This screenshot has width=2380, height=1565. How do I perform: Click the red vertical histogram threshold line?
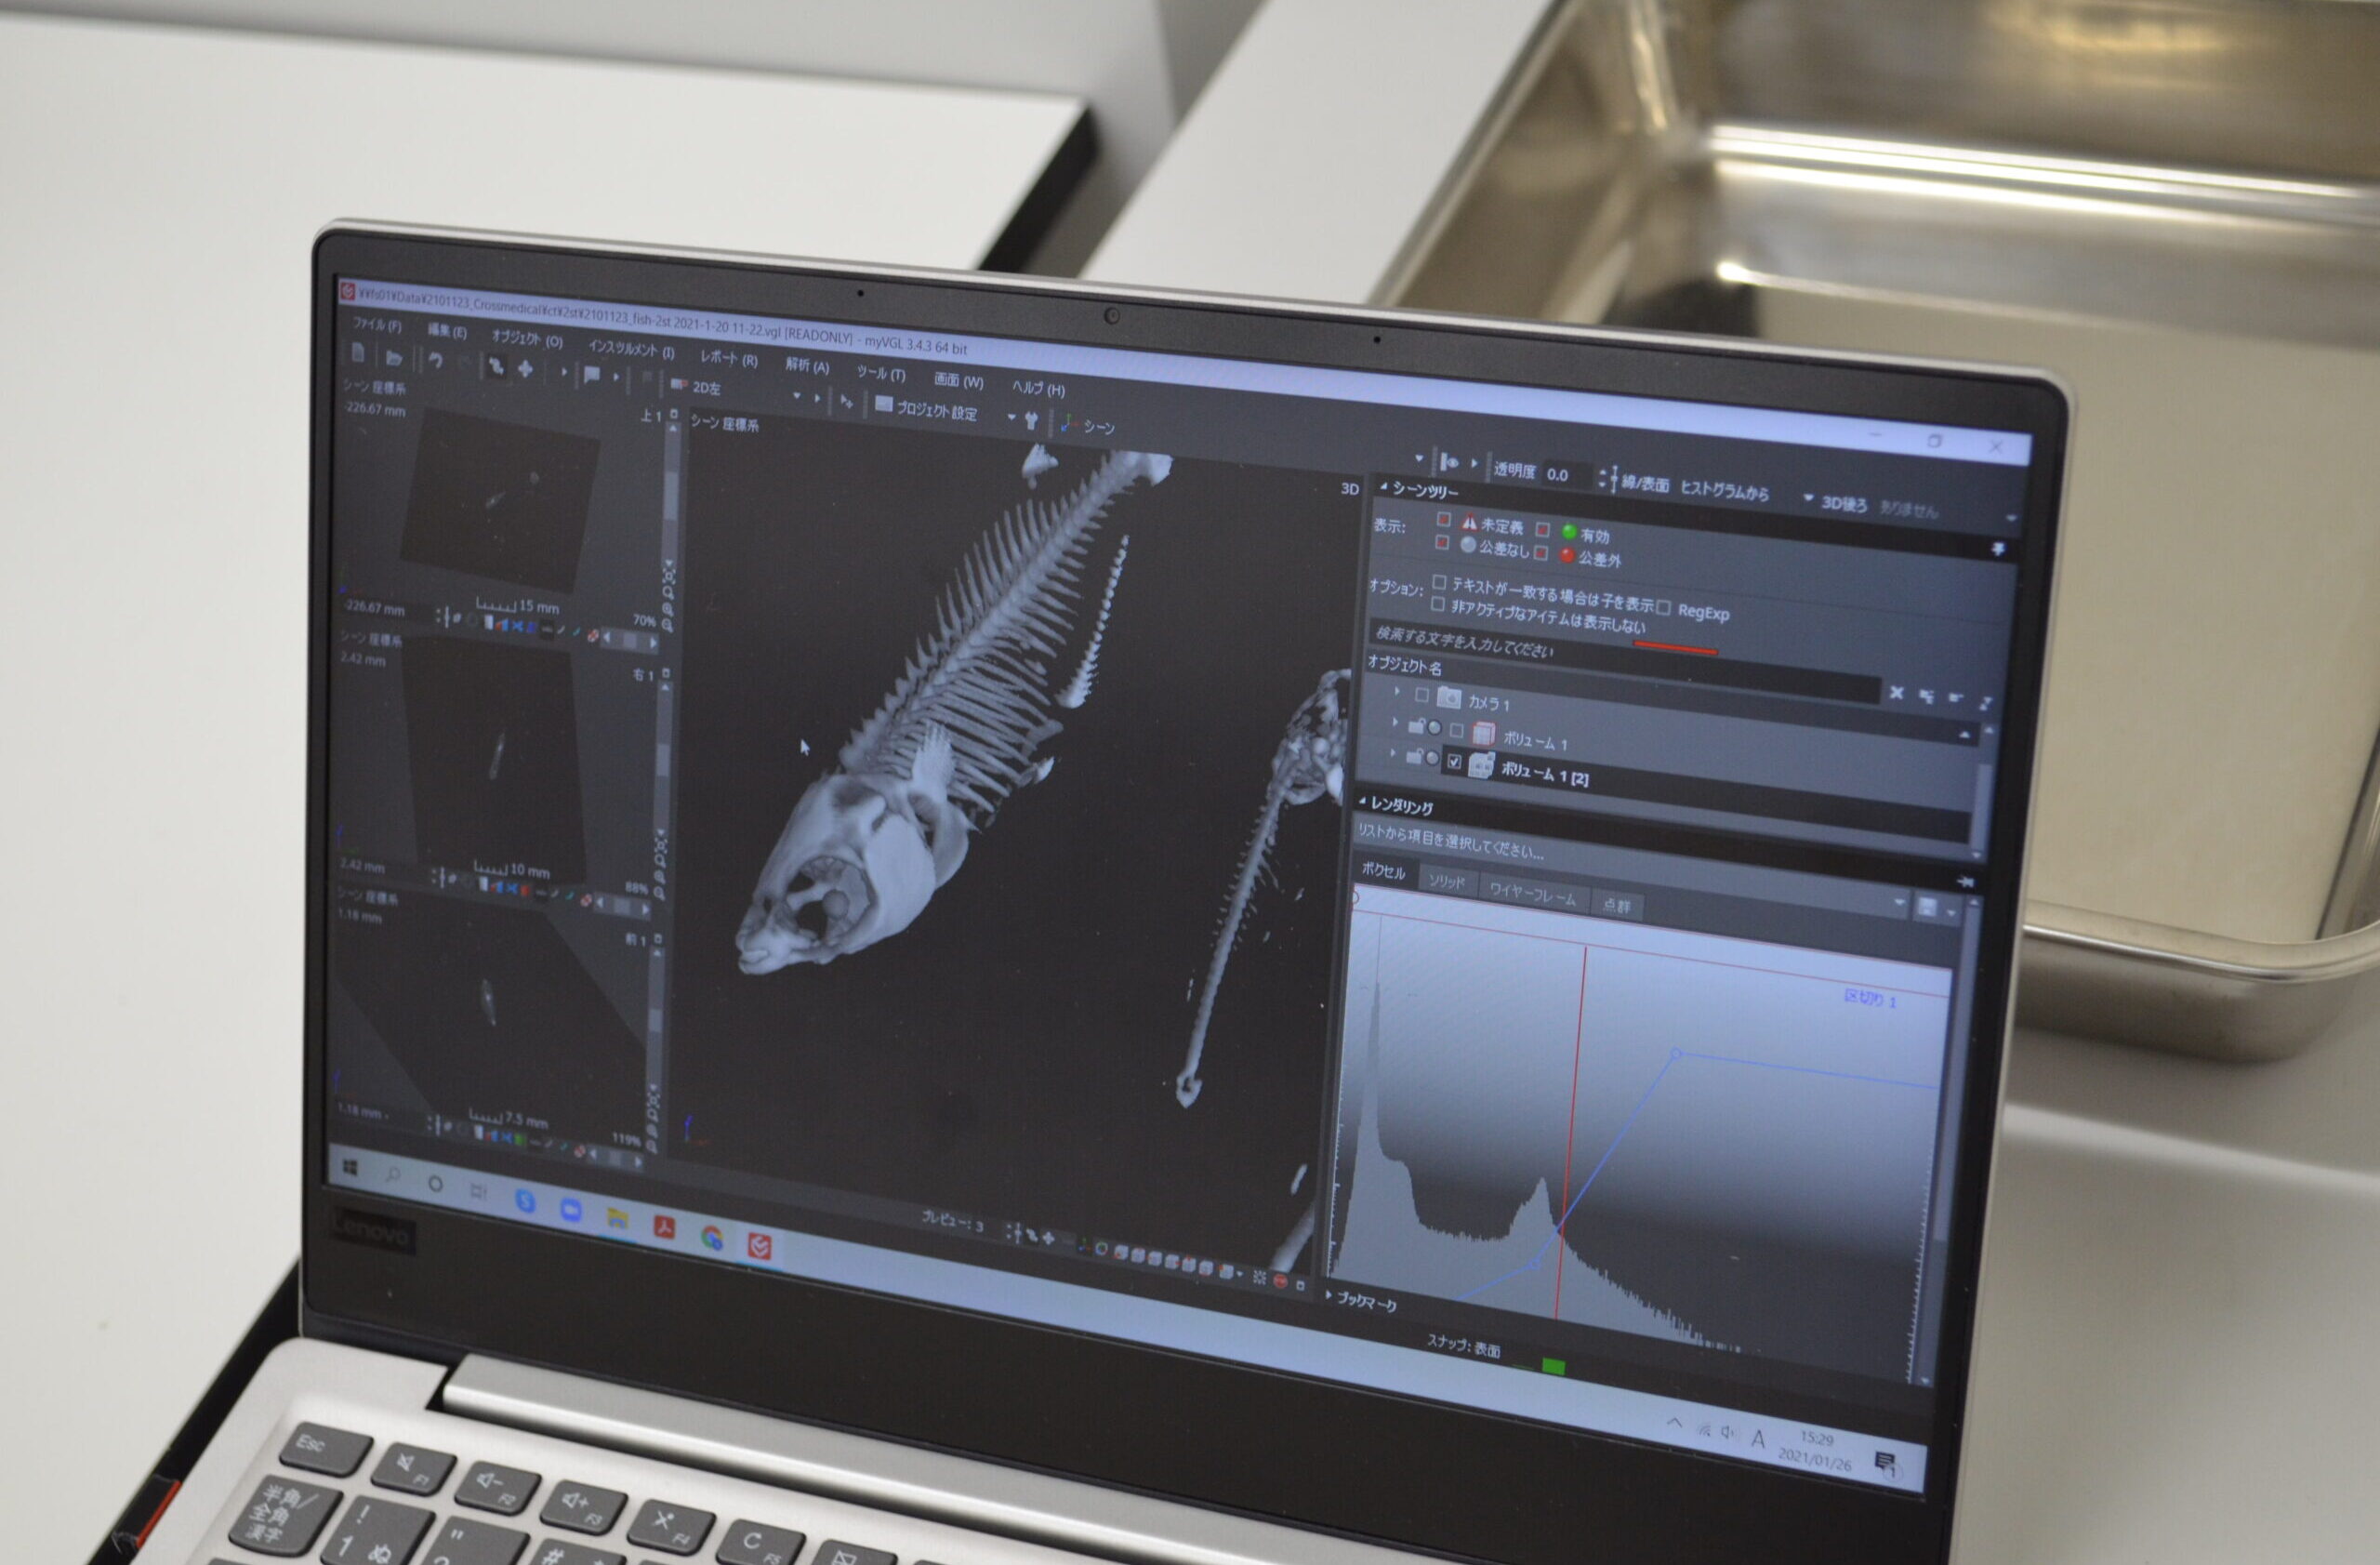(1574, 1100)
